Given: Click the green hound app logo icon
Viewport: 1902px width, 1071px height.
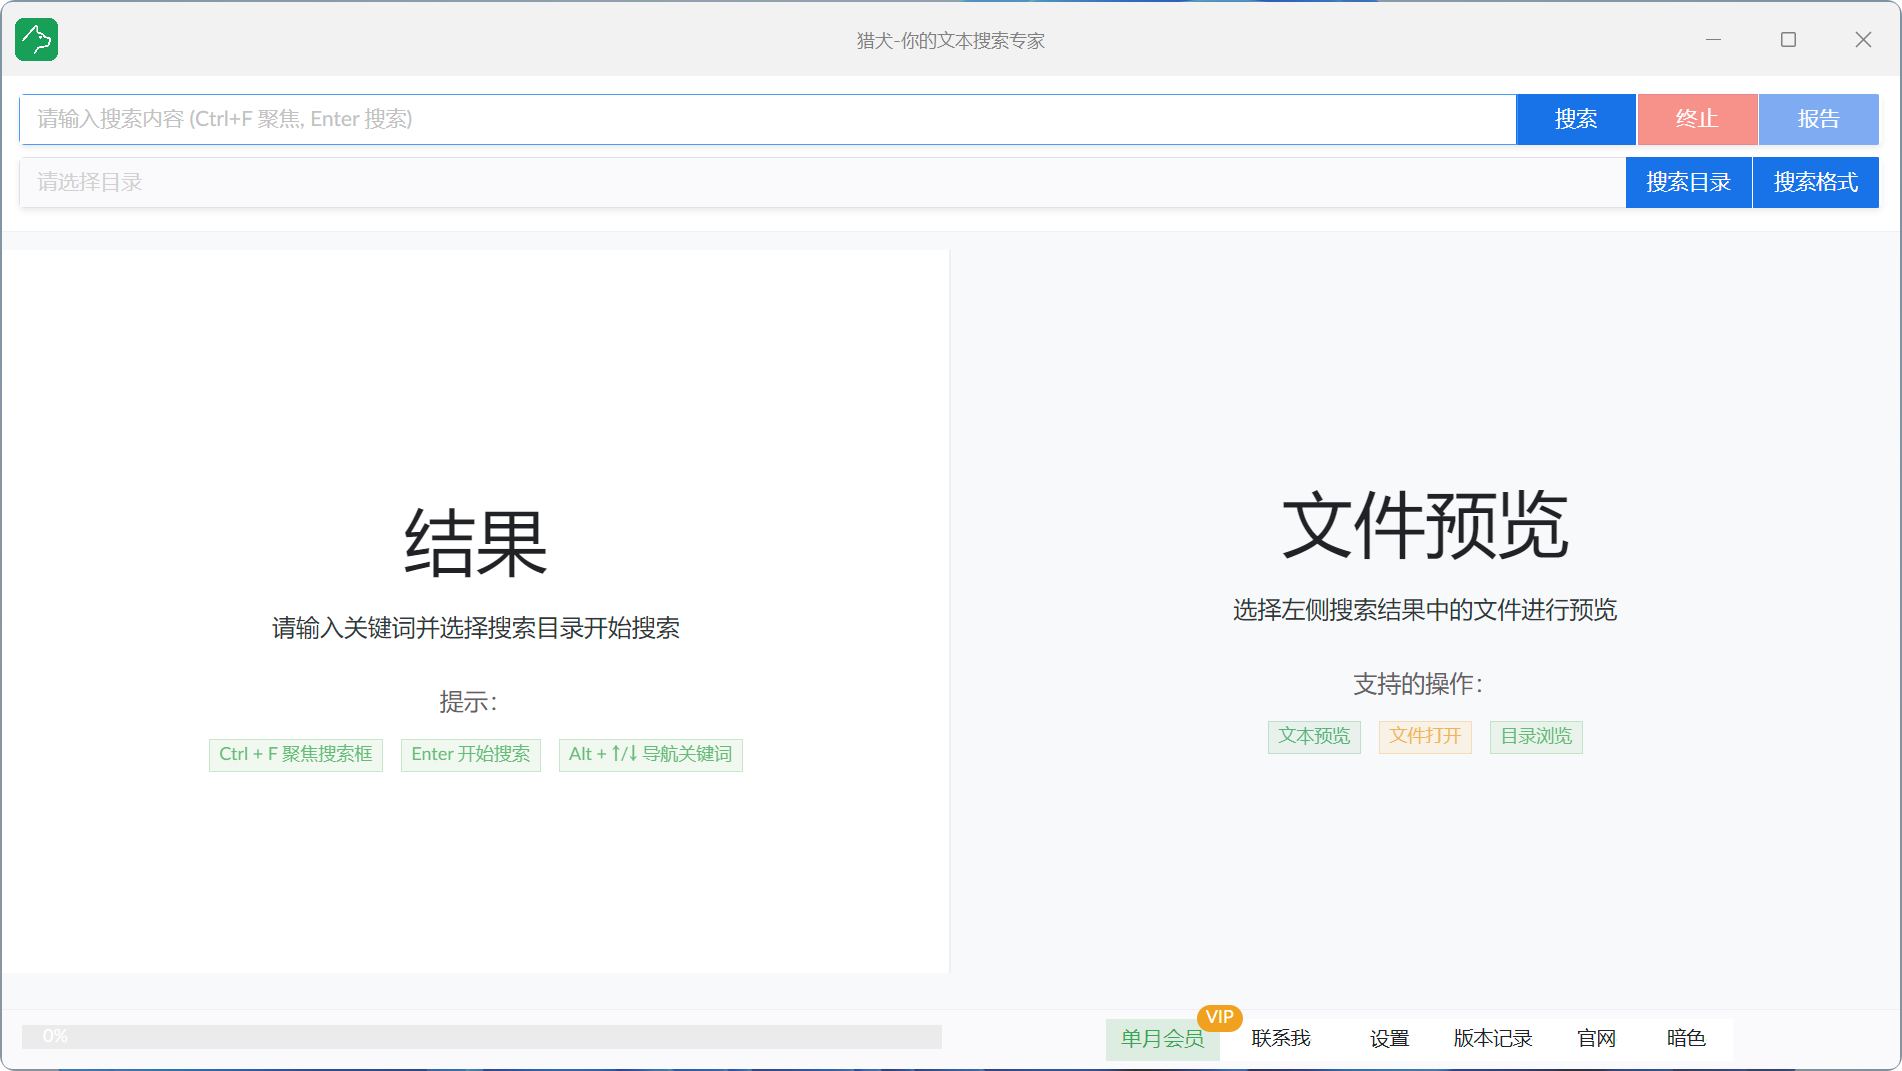Looking at the screenshot, I should point(37,40).
